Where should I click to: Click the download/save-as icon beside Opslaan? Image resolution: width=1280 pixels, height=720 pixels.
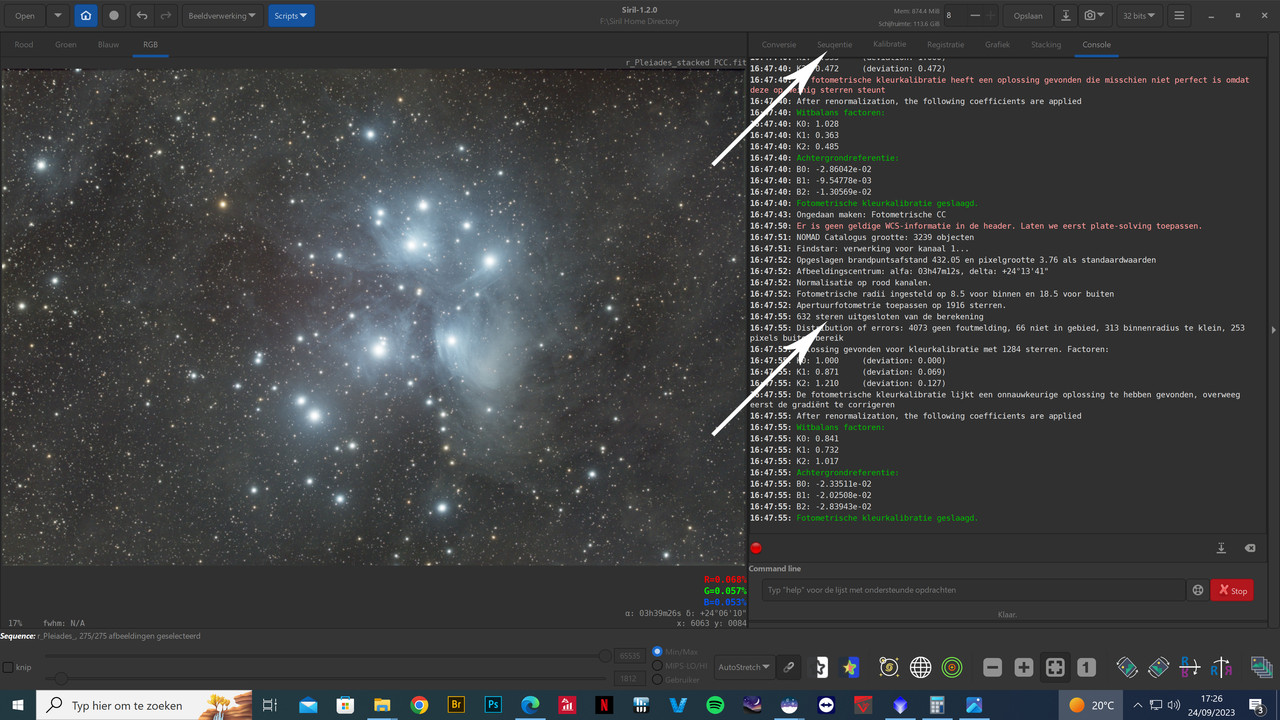[1066, 16]
